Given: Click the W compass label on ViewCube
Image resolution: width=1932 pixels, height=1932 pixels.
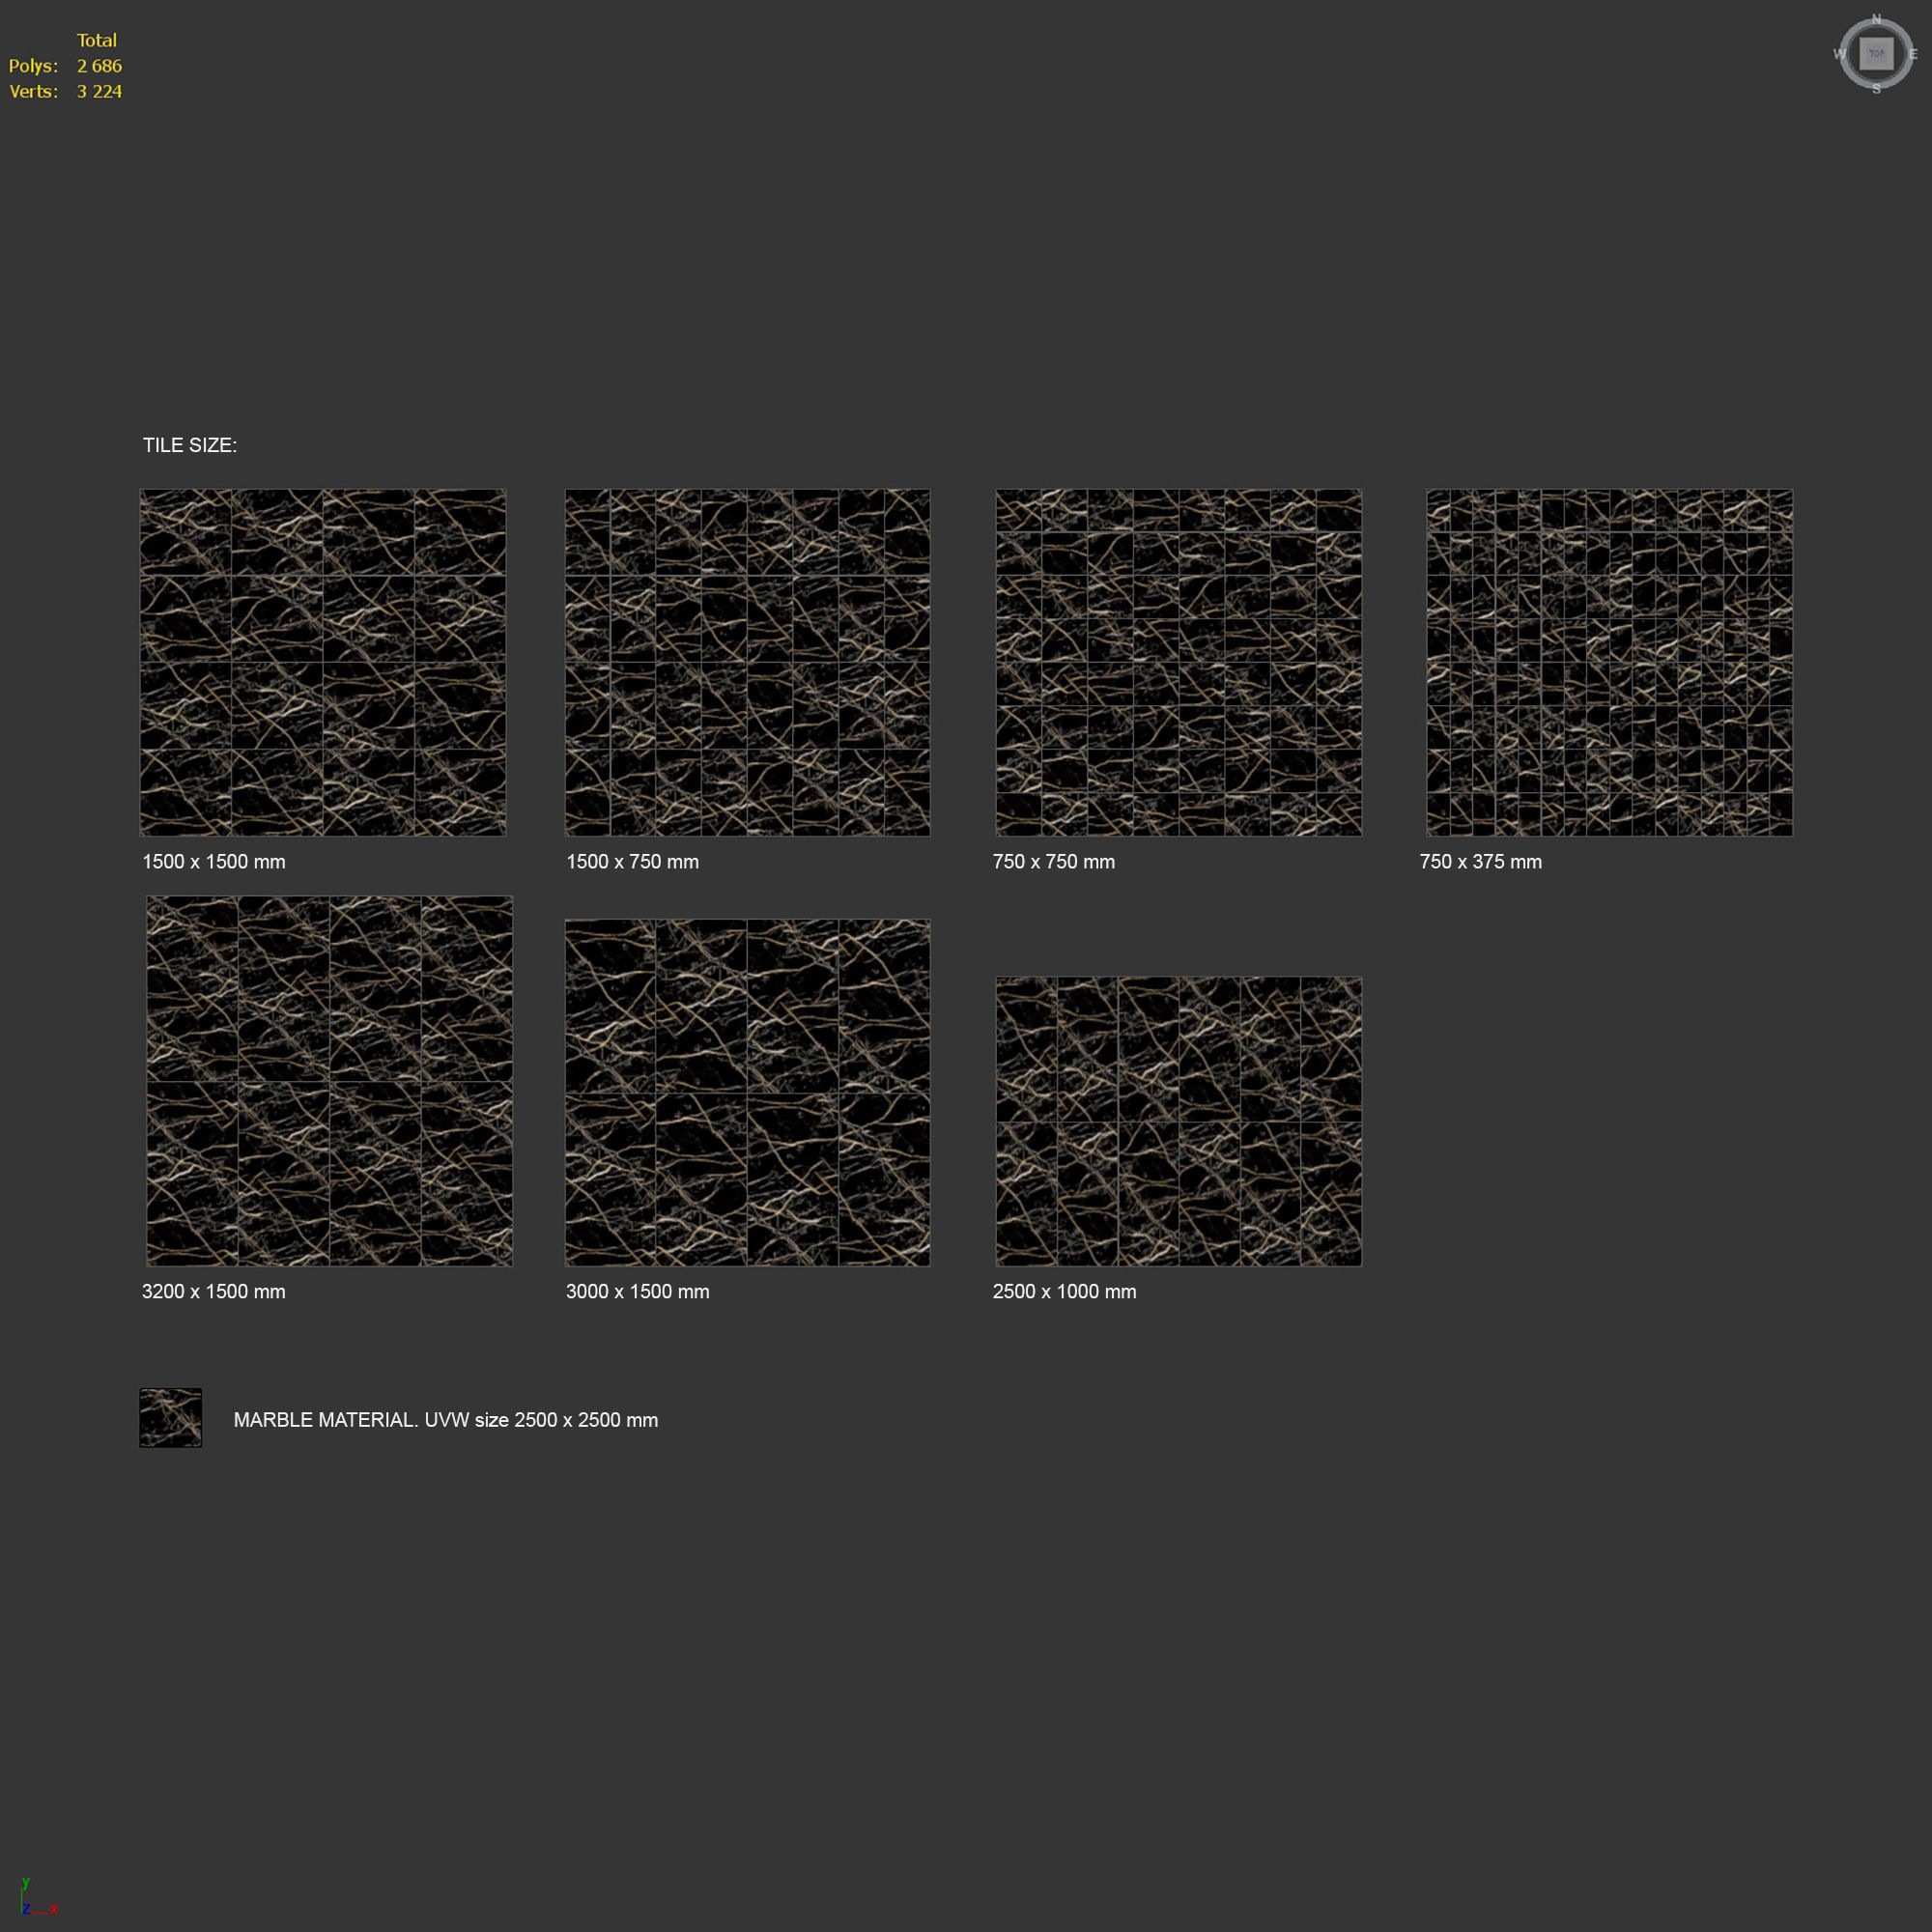Looking at the screenshot, I should point(1839,54).
